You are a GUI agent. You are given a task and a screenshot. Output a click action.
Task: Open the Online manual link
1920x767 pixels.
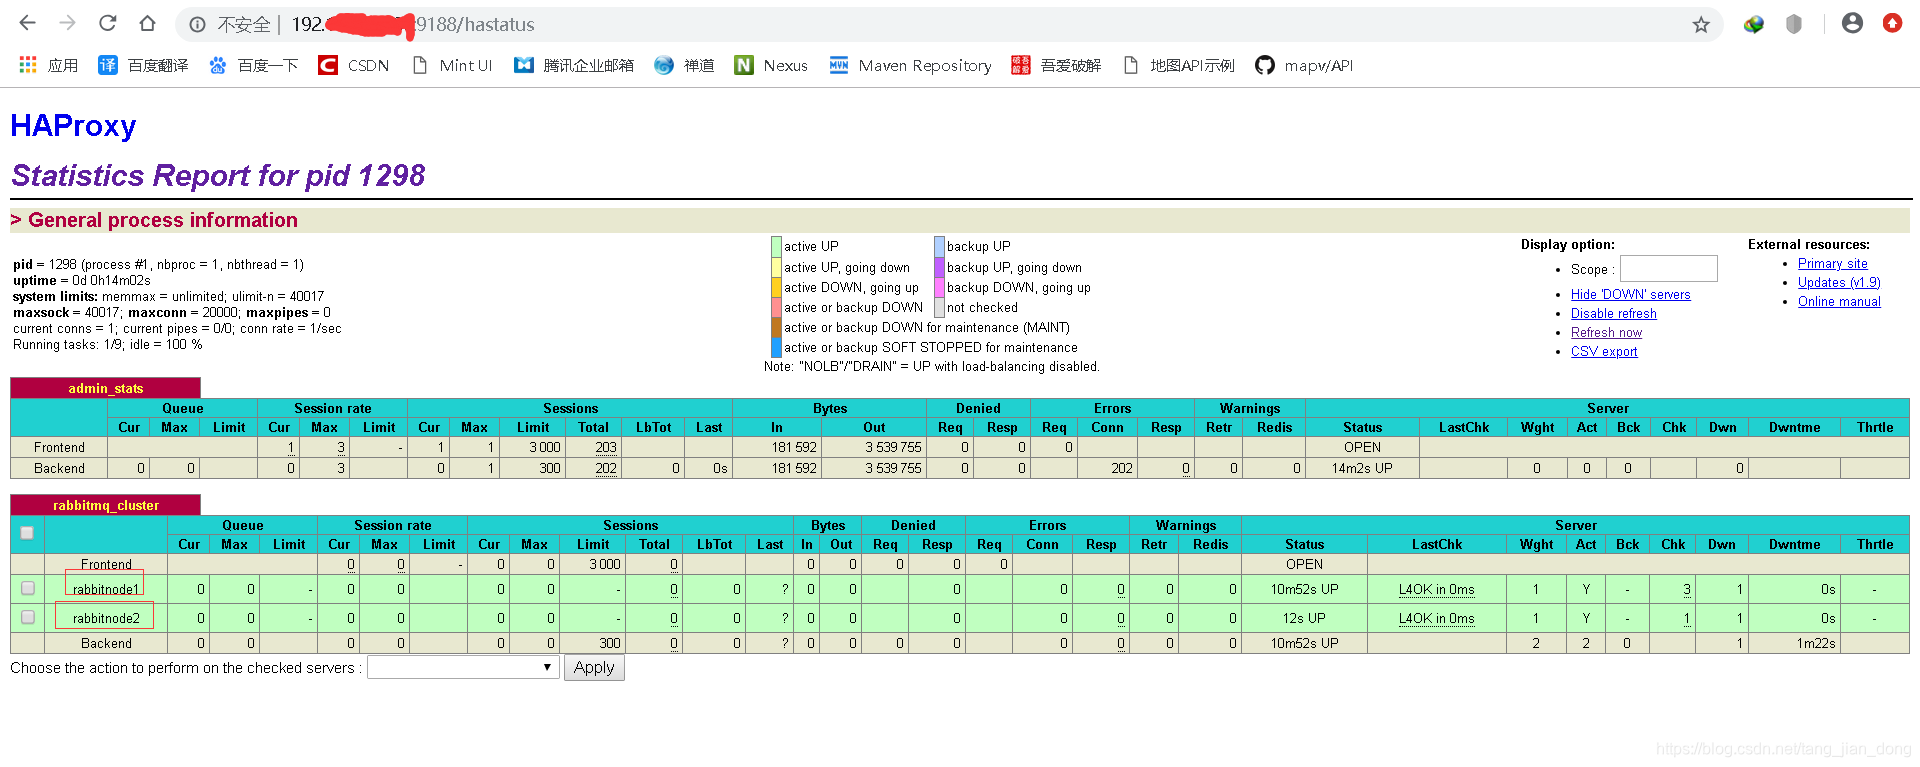pos(1839,301)
